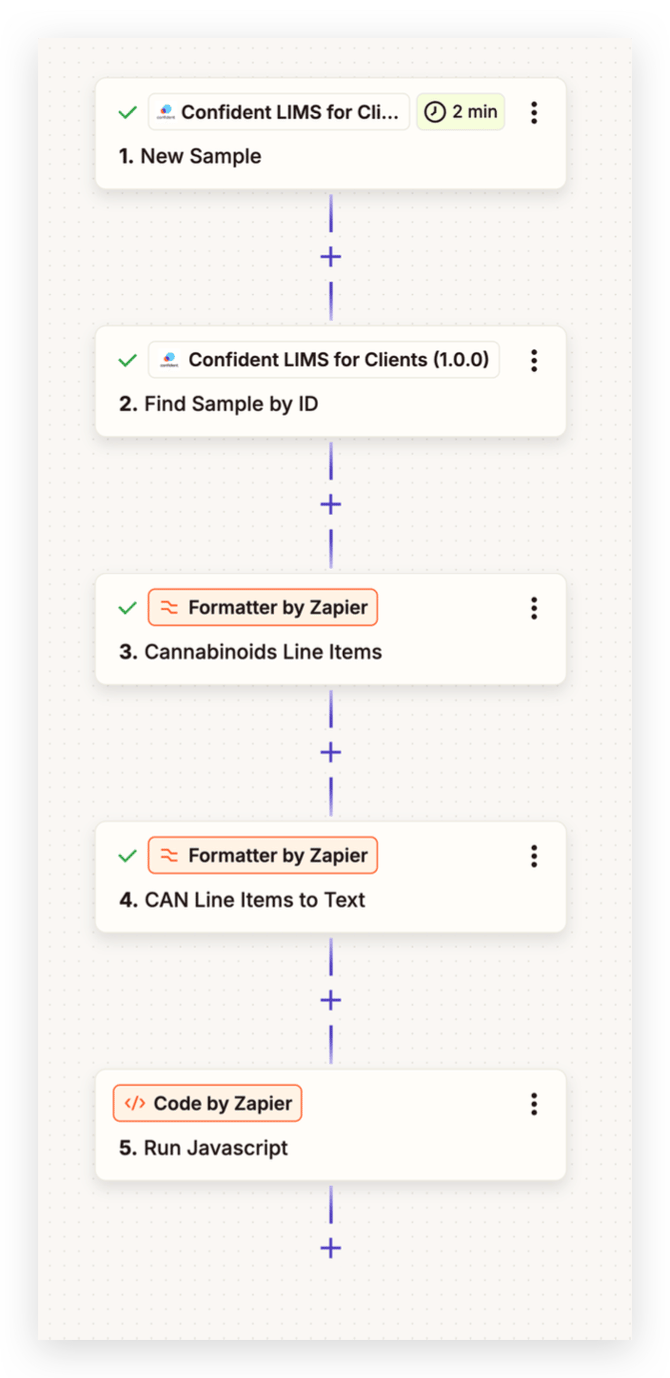This screenshot has height=1378, width=670.
Task: Insert a step before Run Javascript
Action: [331, 1001]
